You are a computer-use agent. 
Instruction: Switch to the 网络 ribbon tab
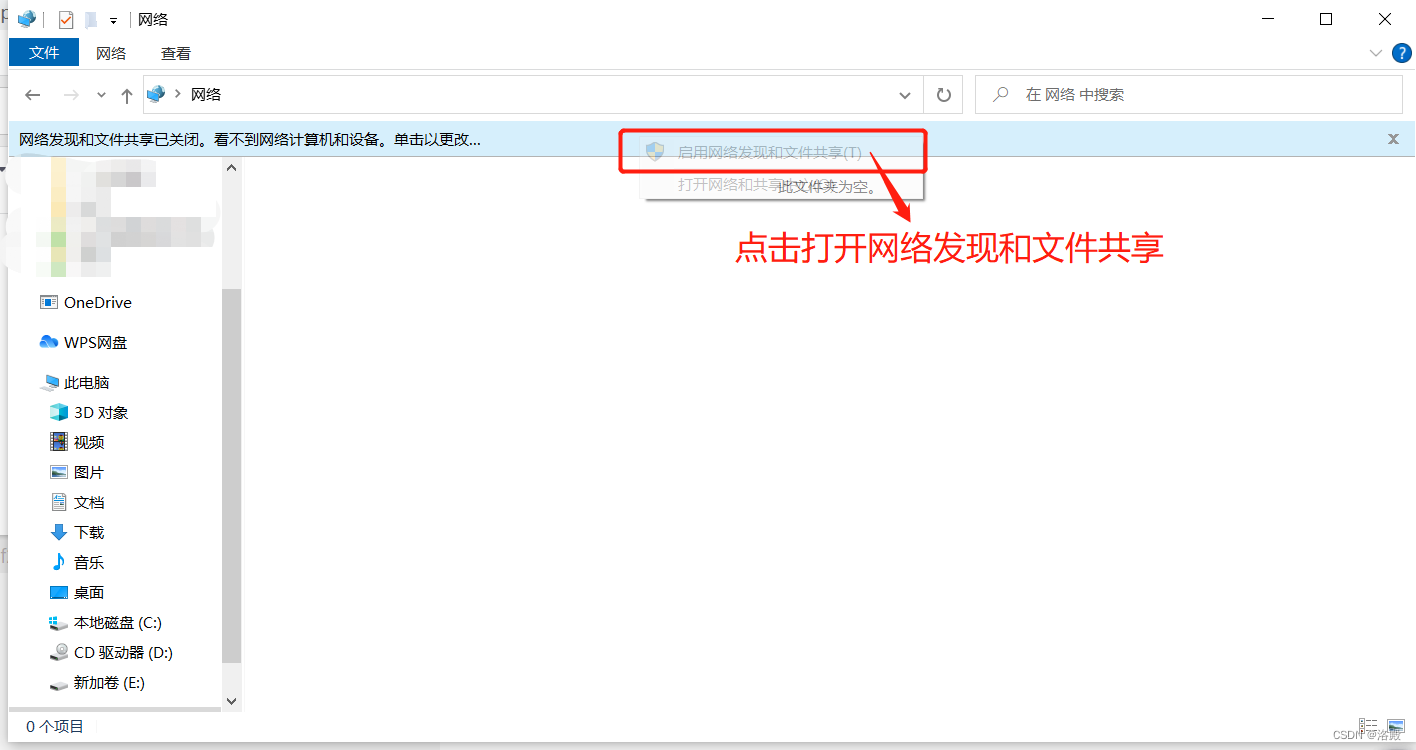(x=111, y=53)
